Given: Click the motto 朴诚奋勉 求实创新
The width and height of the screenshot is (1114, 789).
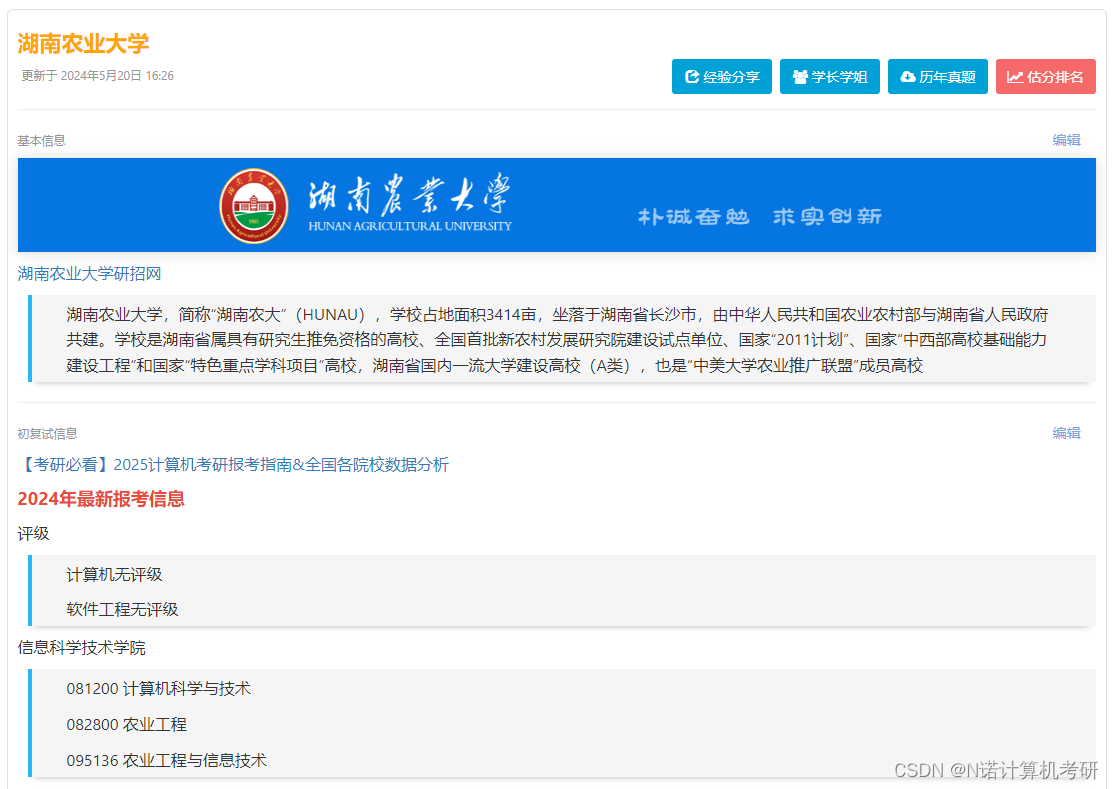Looking at the screenshot, I should point(759,216).
